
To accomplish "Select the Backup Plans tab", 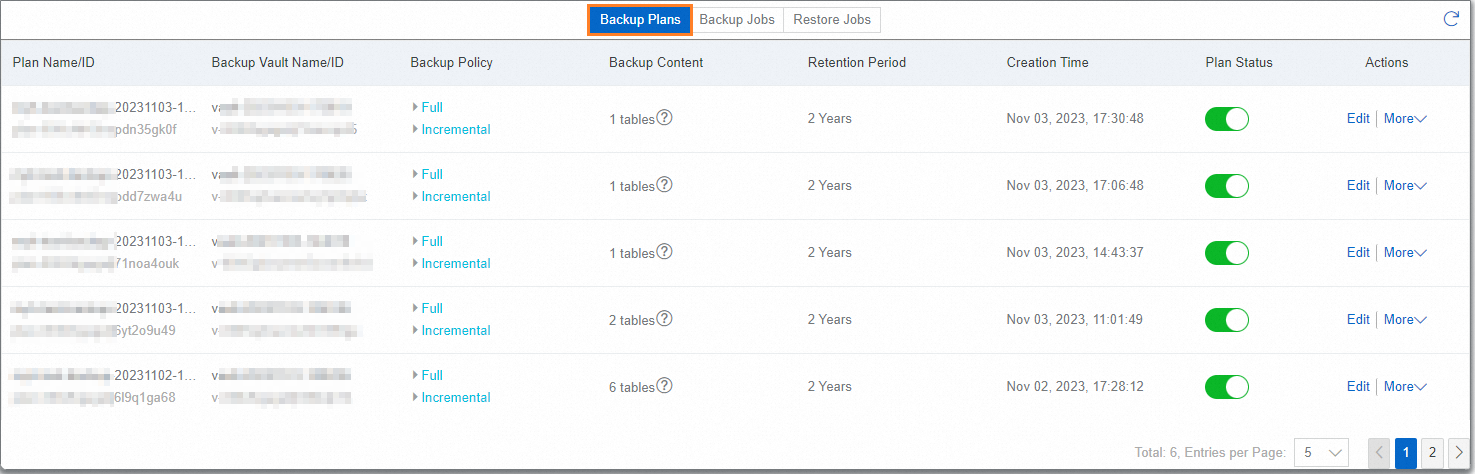I will tap(640, 19).
